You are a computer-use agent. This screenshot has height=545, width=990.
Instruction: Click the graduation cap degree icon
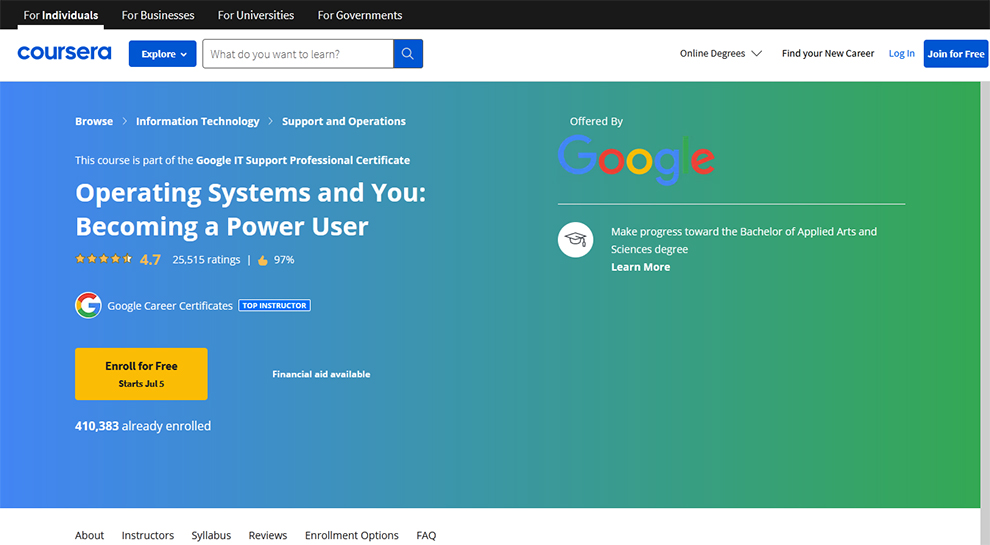pos(575,239)
